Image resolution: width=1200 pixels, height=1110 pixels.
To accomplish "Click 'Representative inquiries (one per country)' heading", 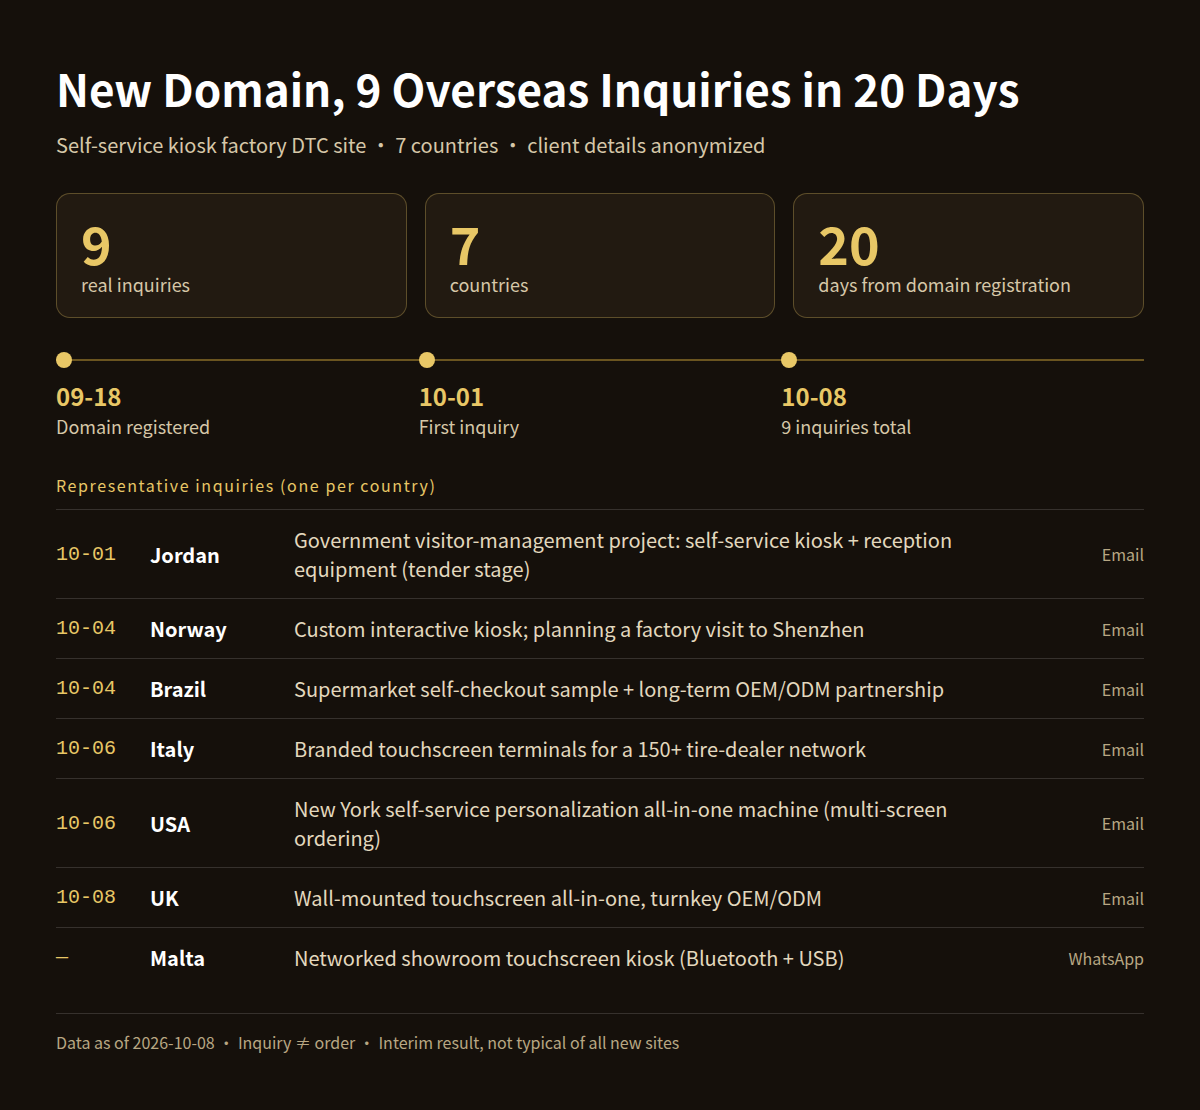I will [x=246, y=486].
